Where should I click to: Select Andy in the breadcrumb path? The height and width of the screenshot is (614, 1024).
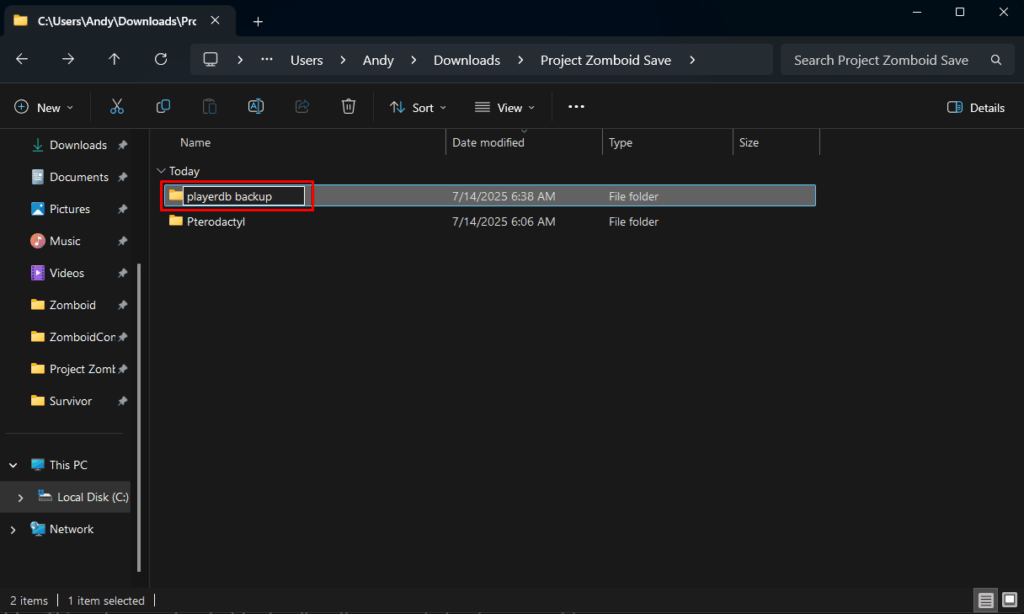coord(378,60)
